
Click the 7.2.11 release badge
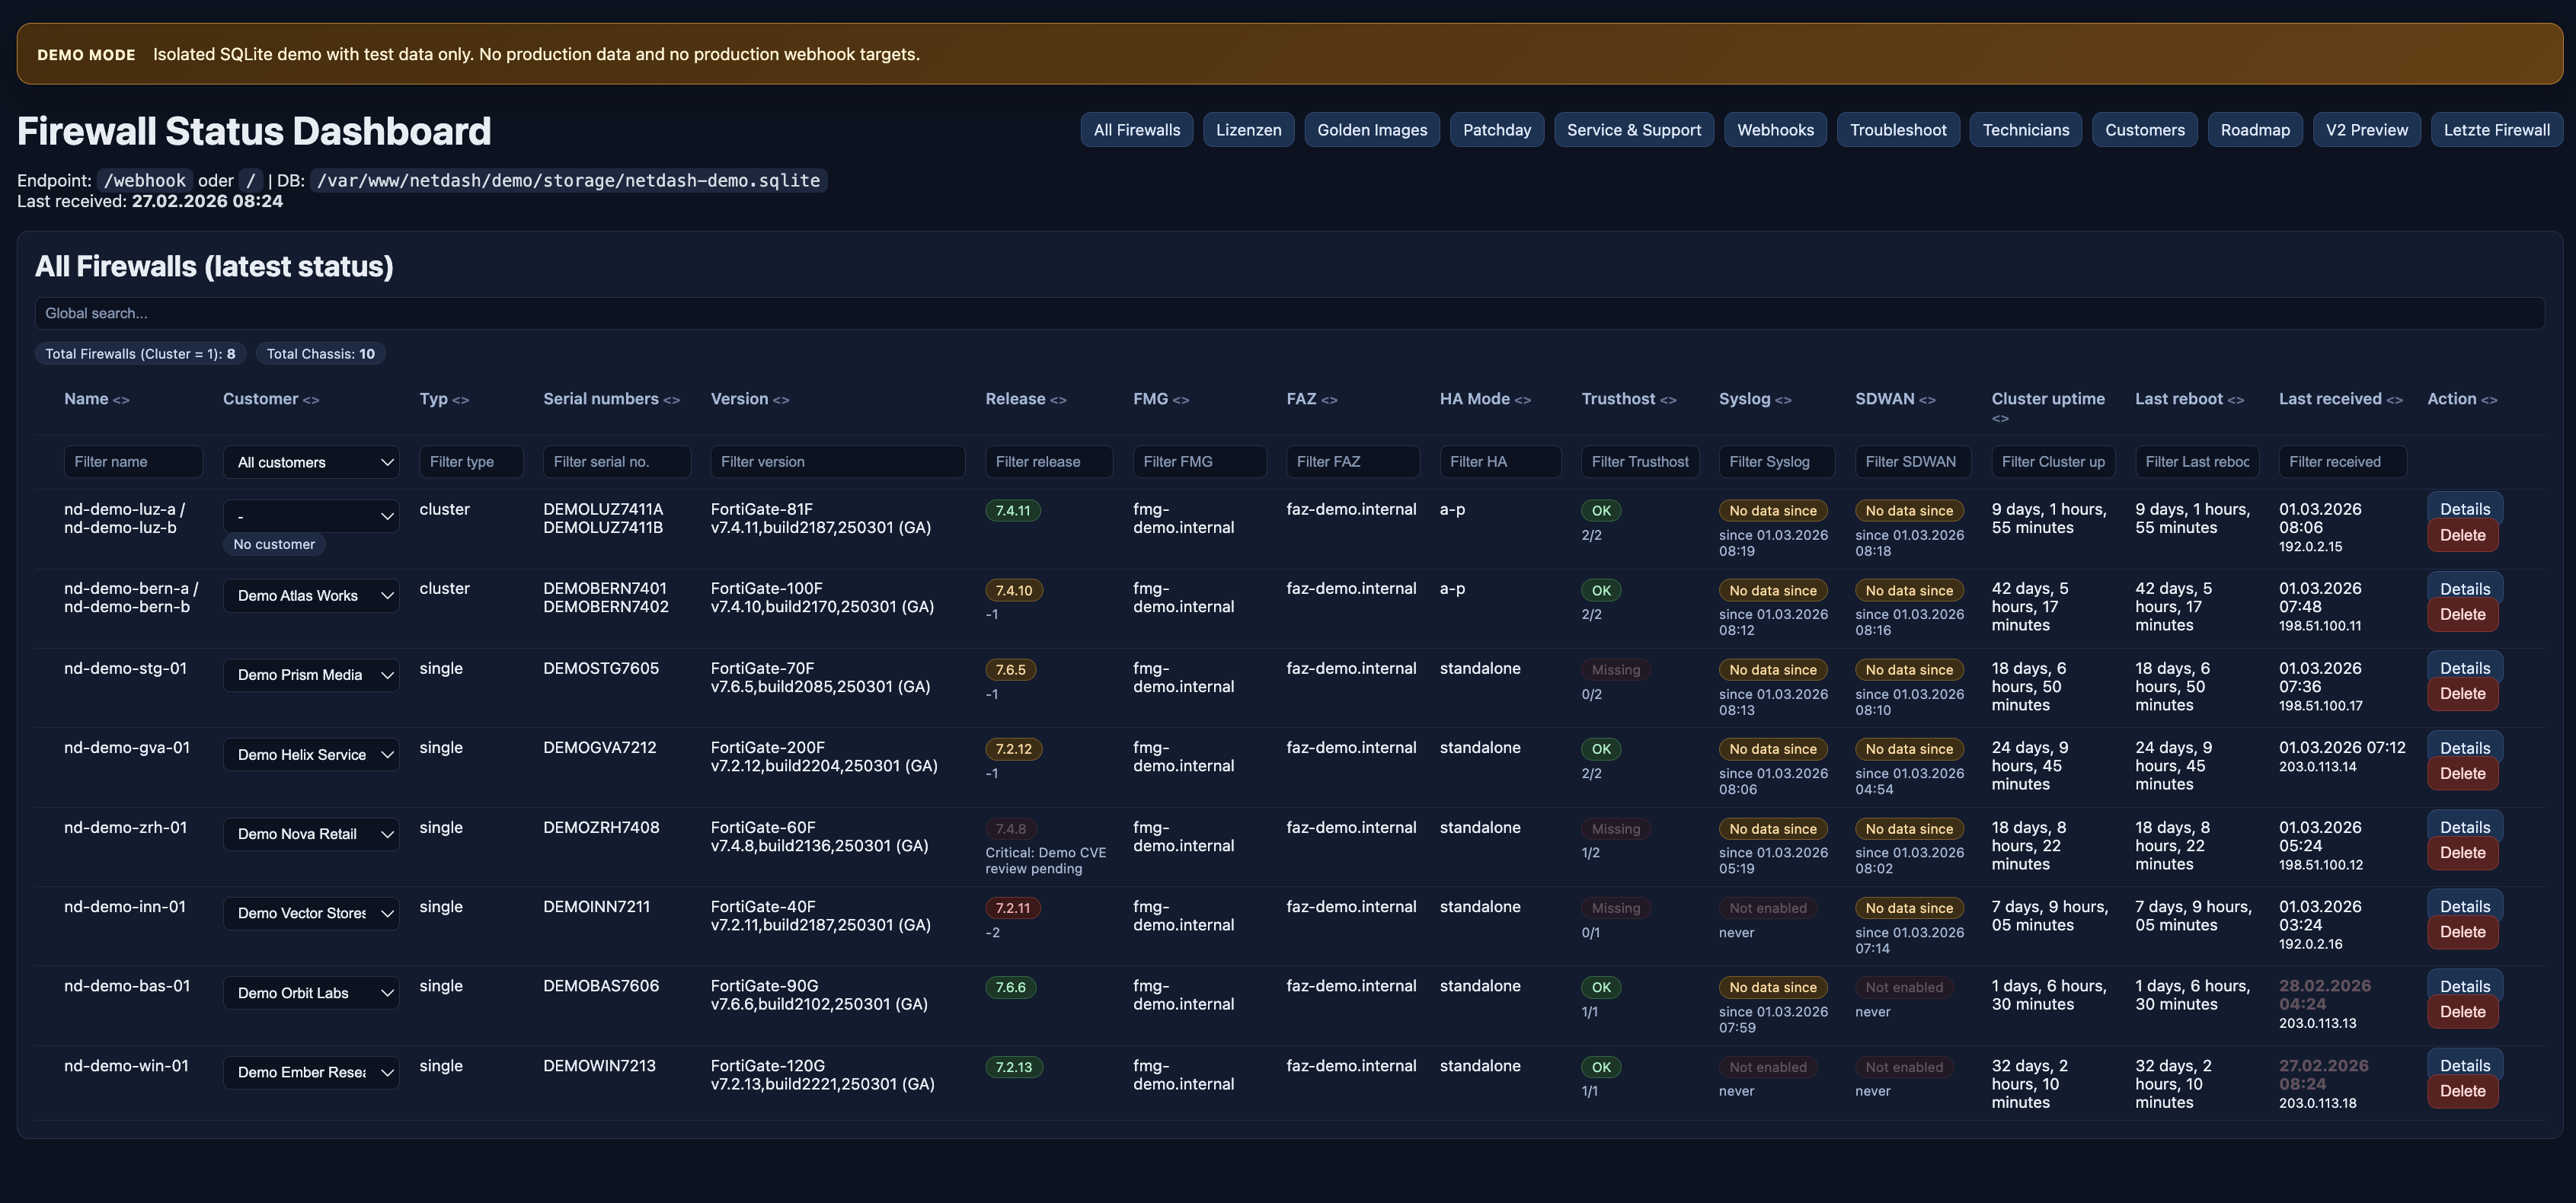tap(1012, 908)
